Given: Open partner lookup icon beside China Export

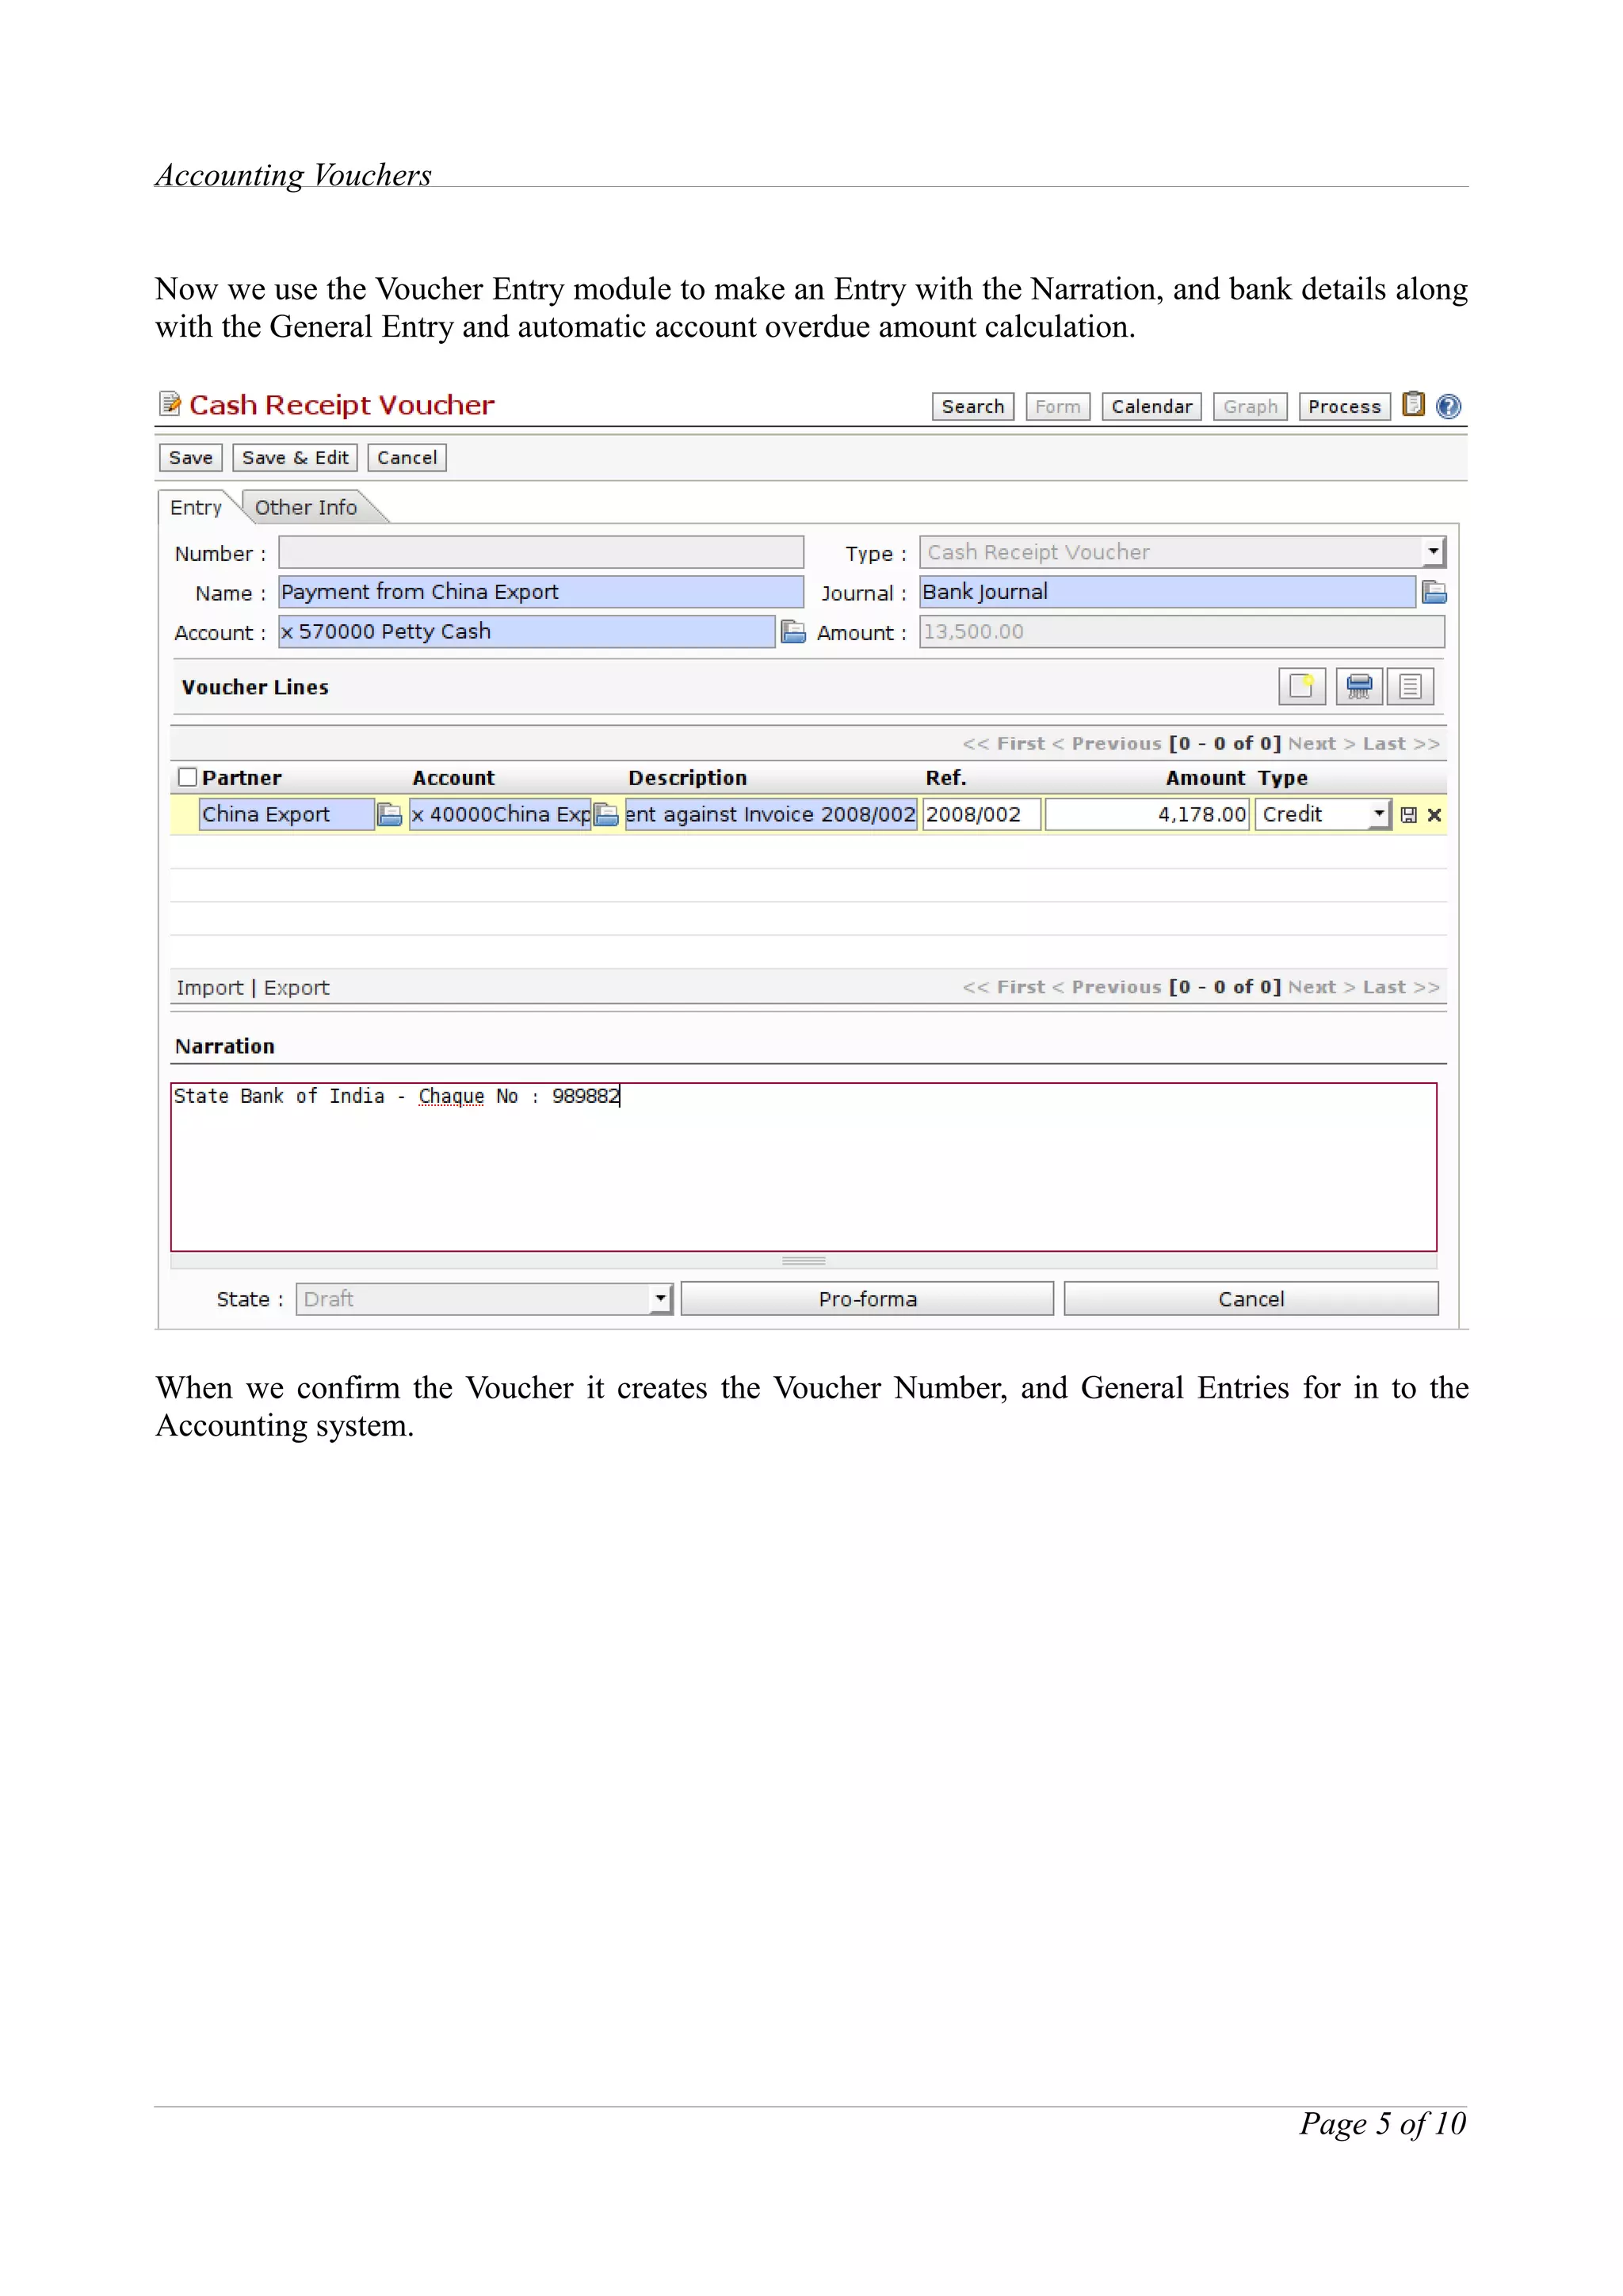Looking at the screenshot, I should (389, 815).
